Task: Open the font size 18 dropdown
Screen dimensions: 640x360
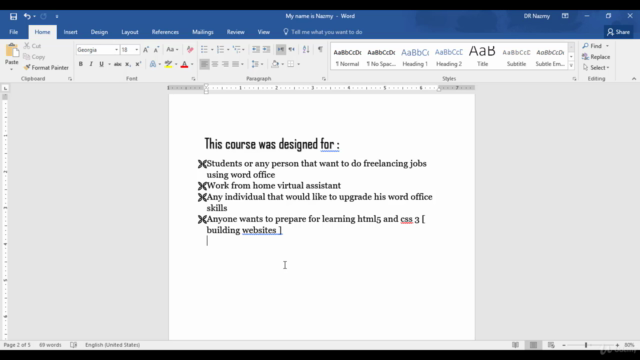Action: coord(136,50)
